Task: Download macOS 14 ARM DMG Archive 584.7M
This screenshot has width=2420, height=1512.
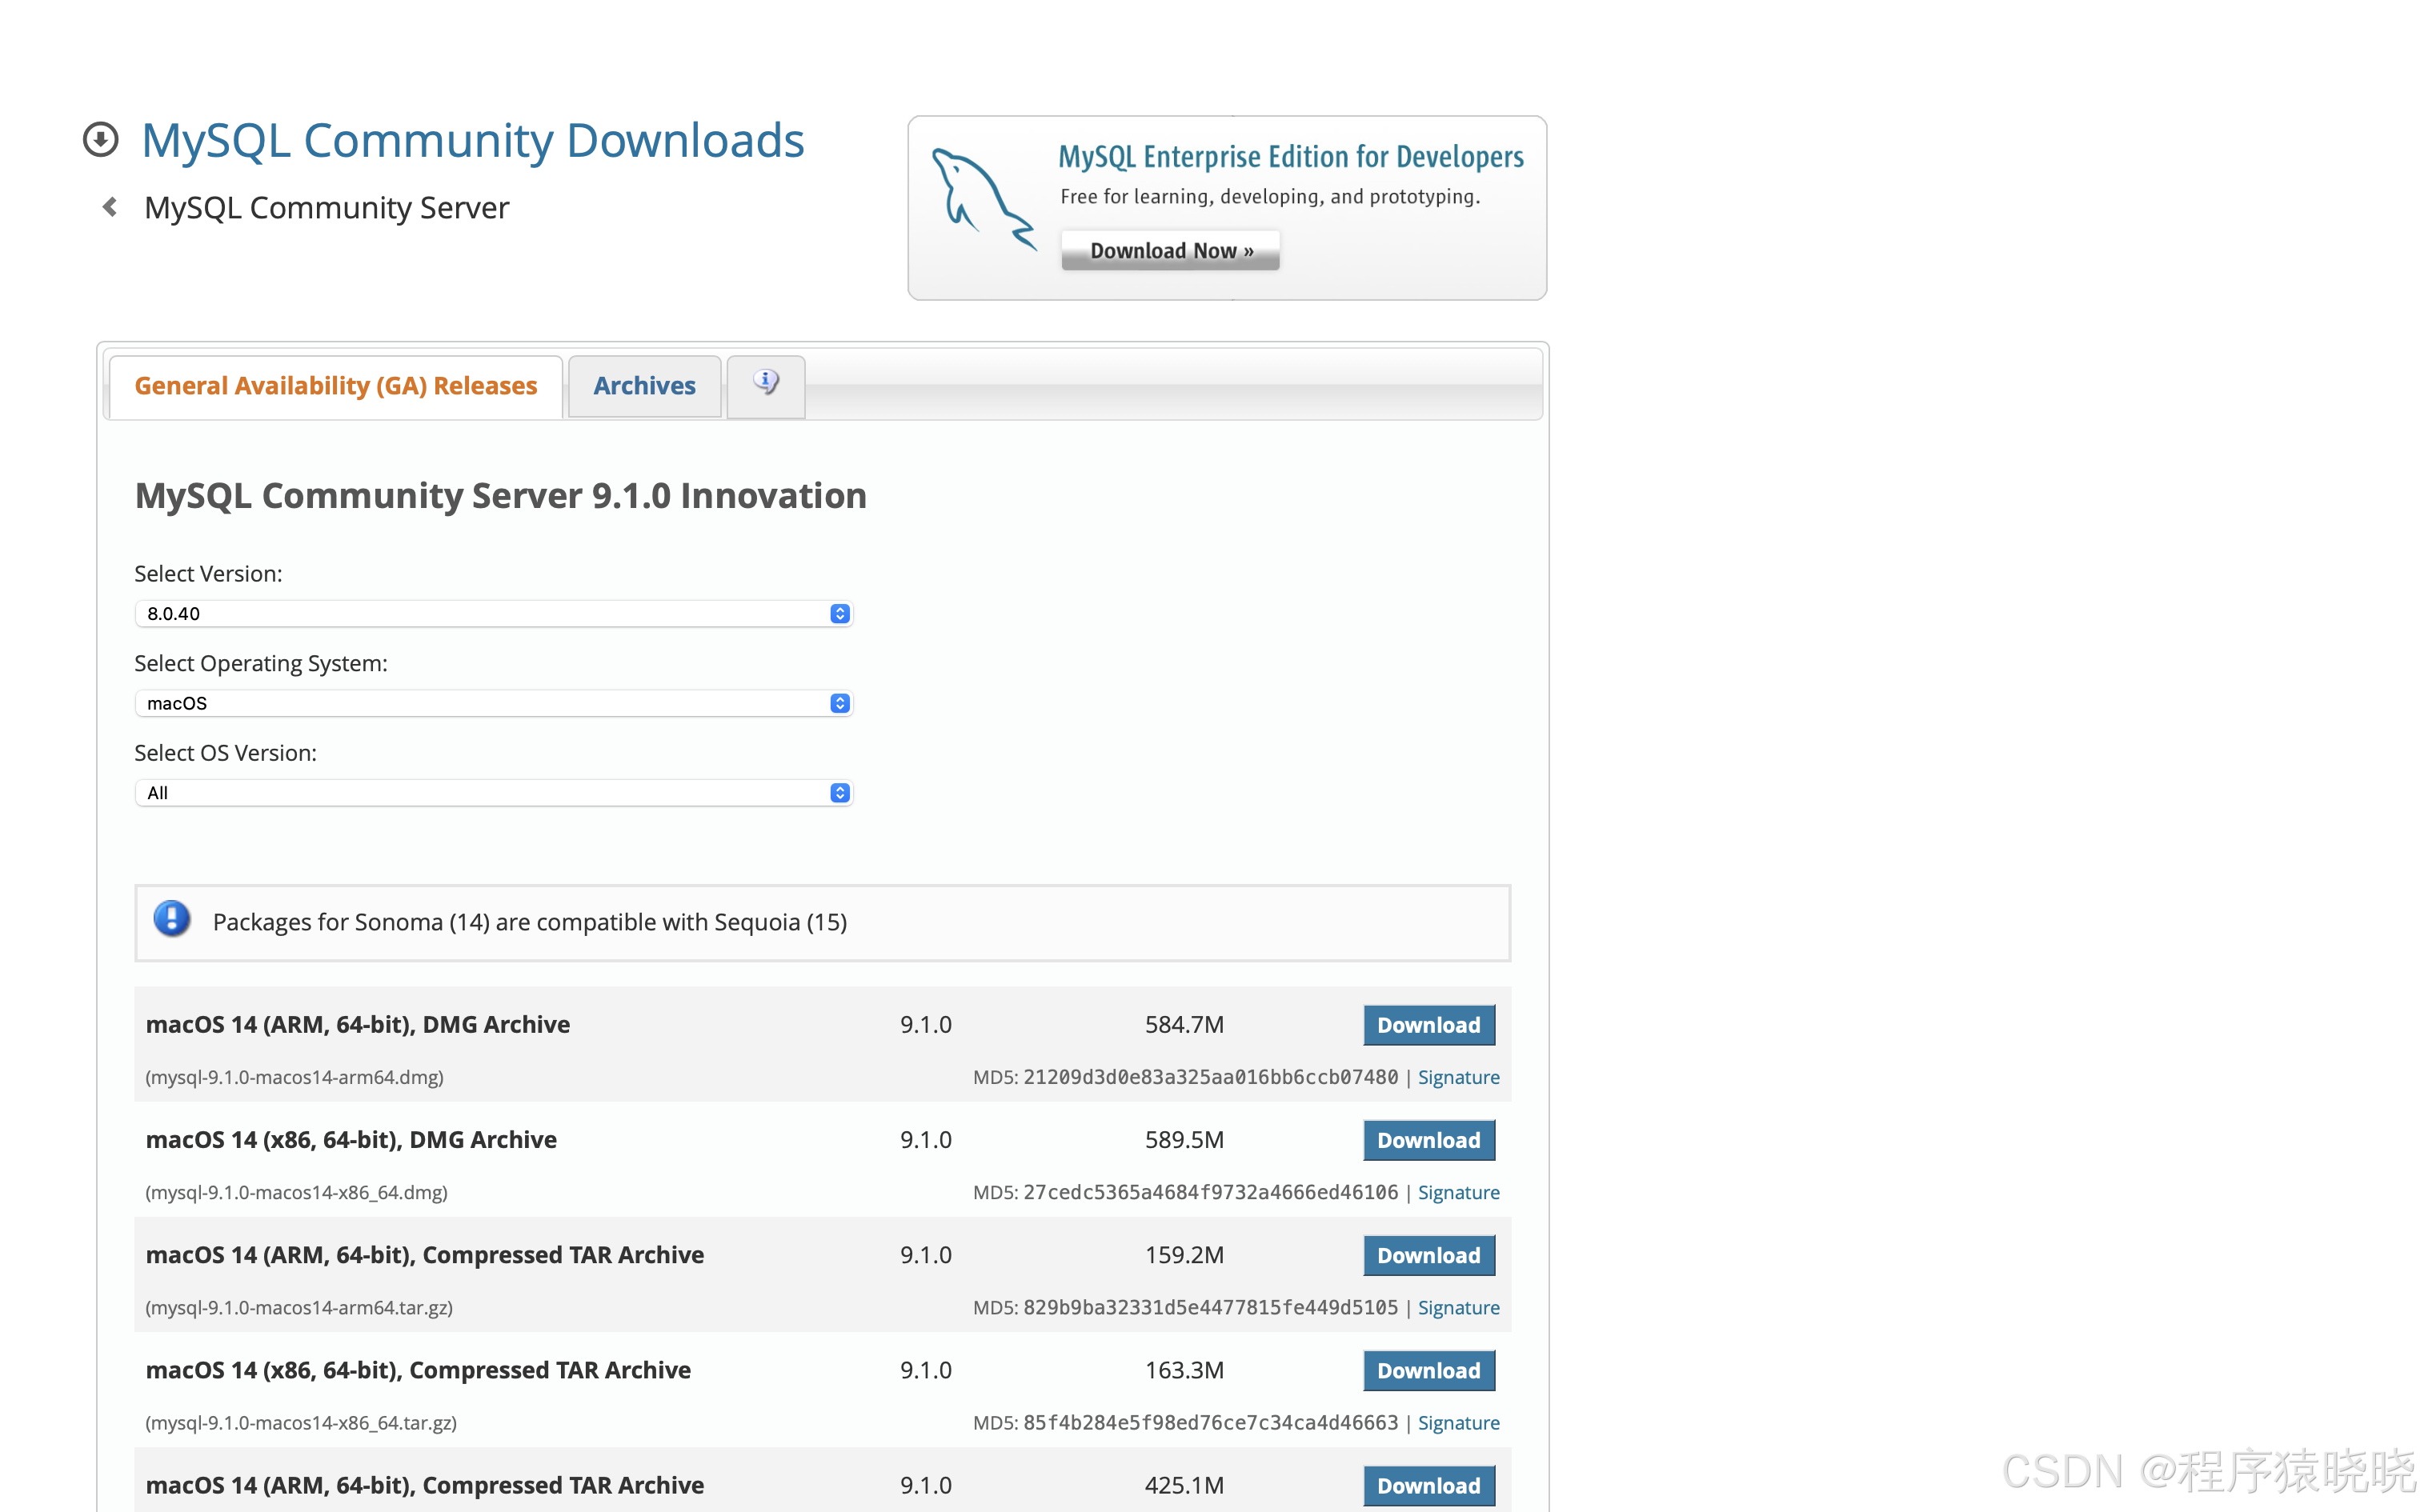Action: [1429, 1025]
